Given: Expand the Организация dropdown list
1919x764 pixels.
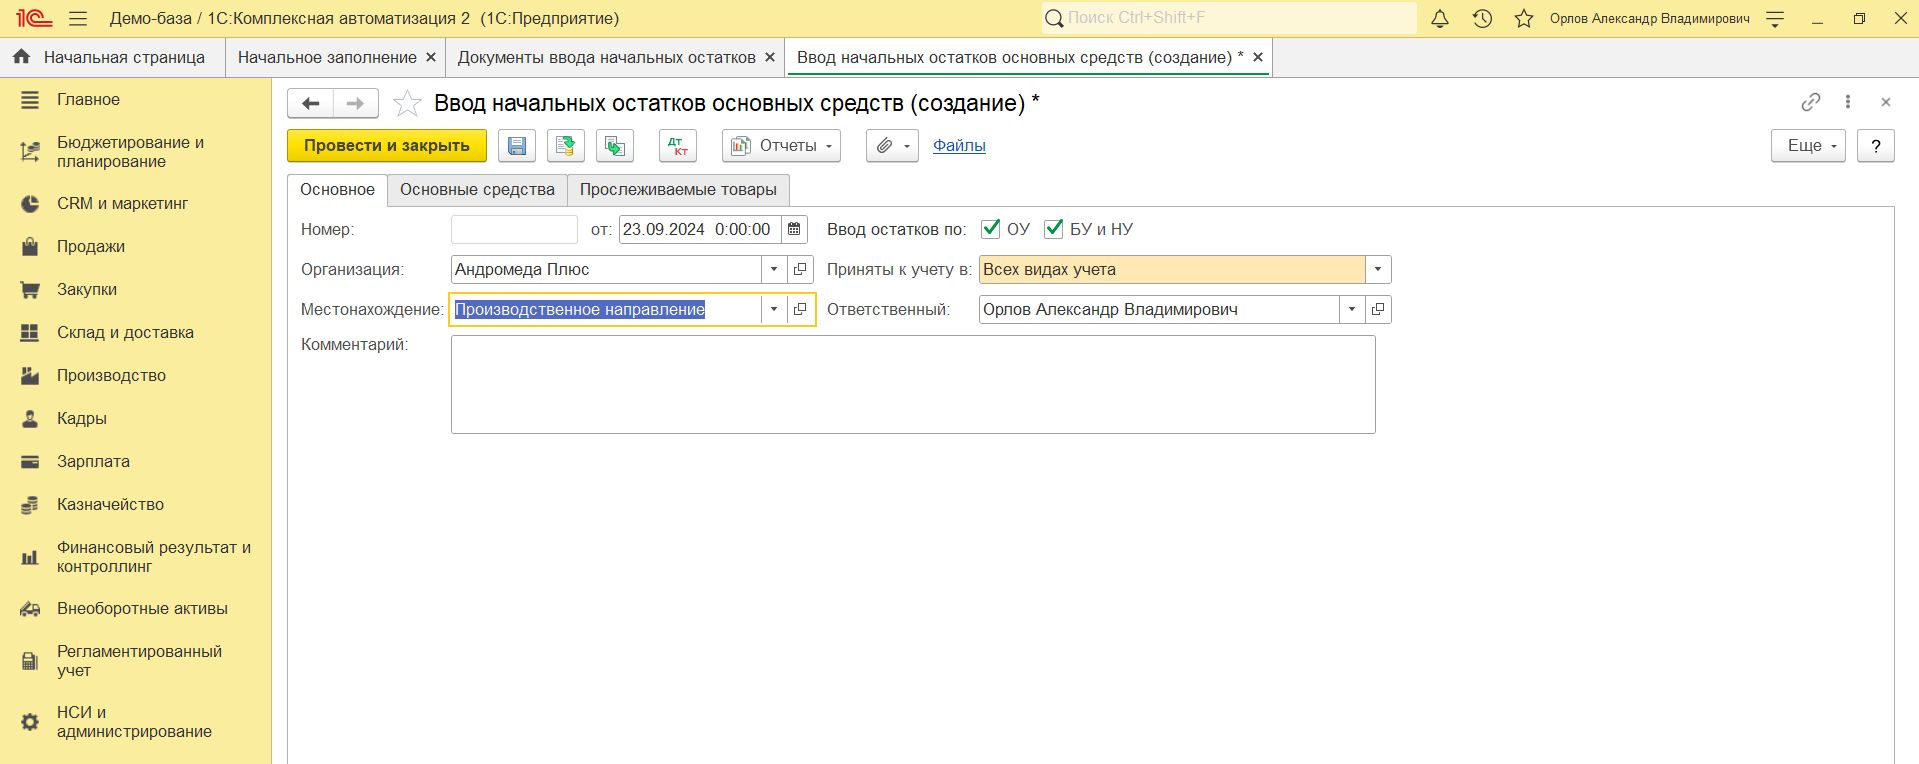Looking at the screenshot, I should (x=774, y=269).
